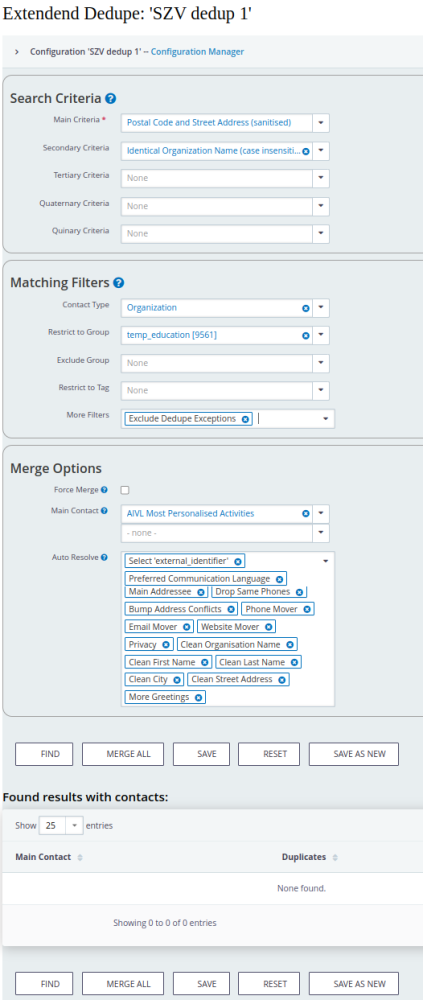This screenshot has width=423, height=1000.
Task: Clear Organization contact type selection
Action: 305,308
